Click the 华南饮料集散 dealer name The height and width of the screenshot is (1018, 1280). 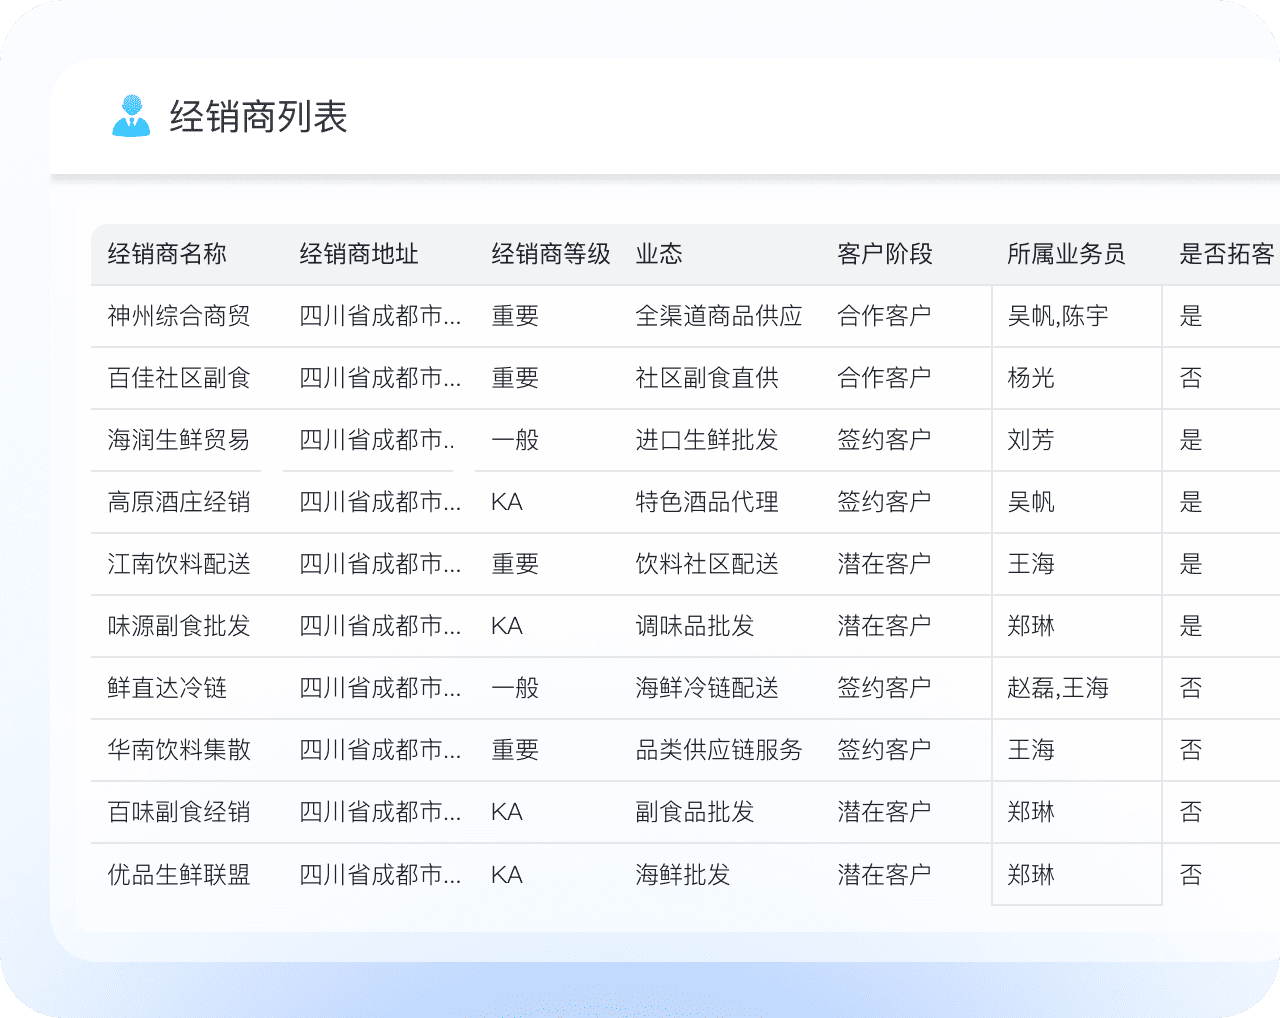tap(179, 750)
